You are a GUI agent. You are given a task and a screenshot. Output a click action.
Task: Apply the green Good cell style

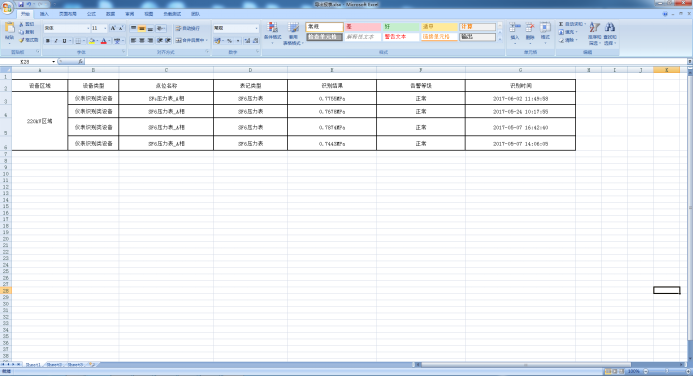[401, 27]
